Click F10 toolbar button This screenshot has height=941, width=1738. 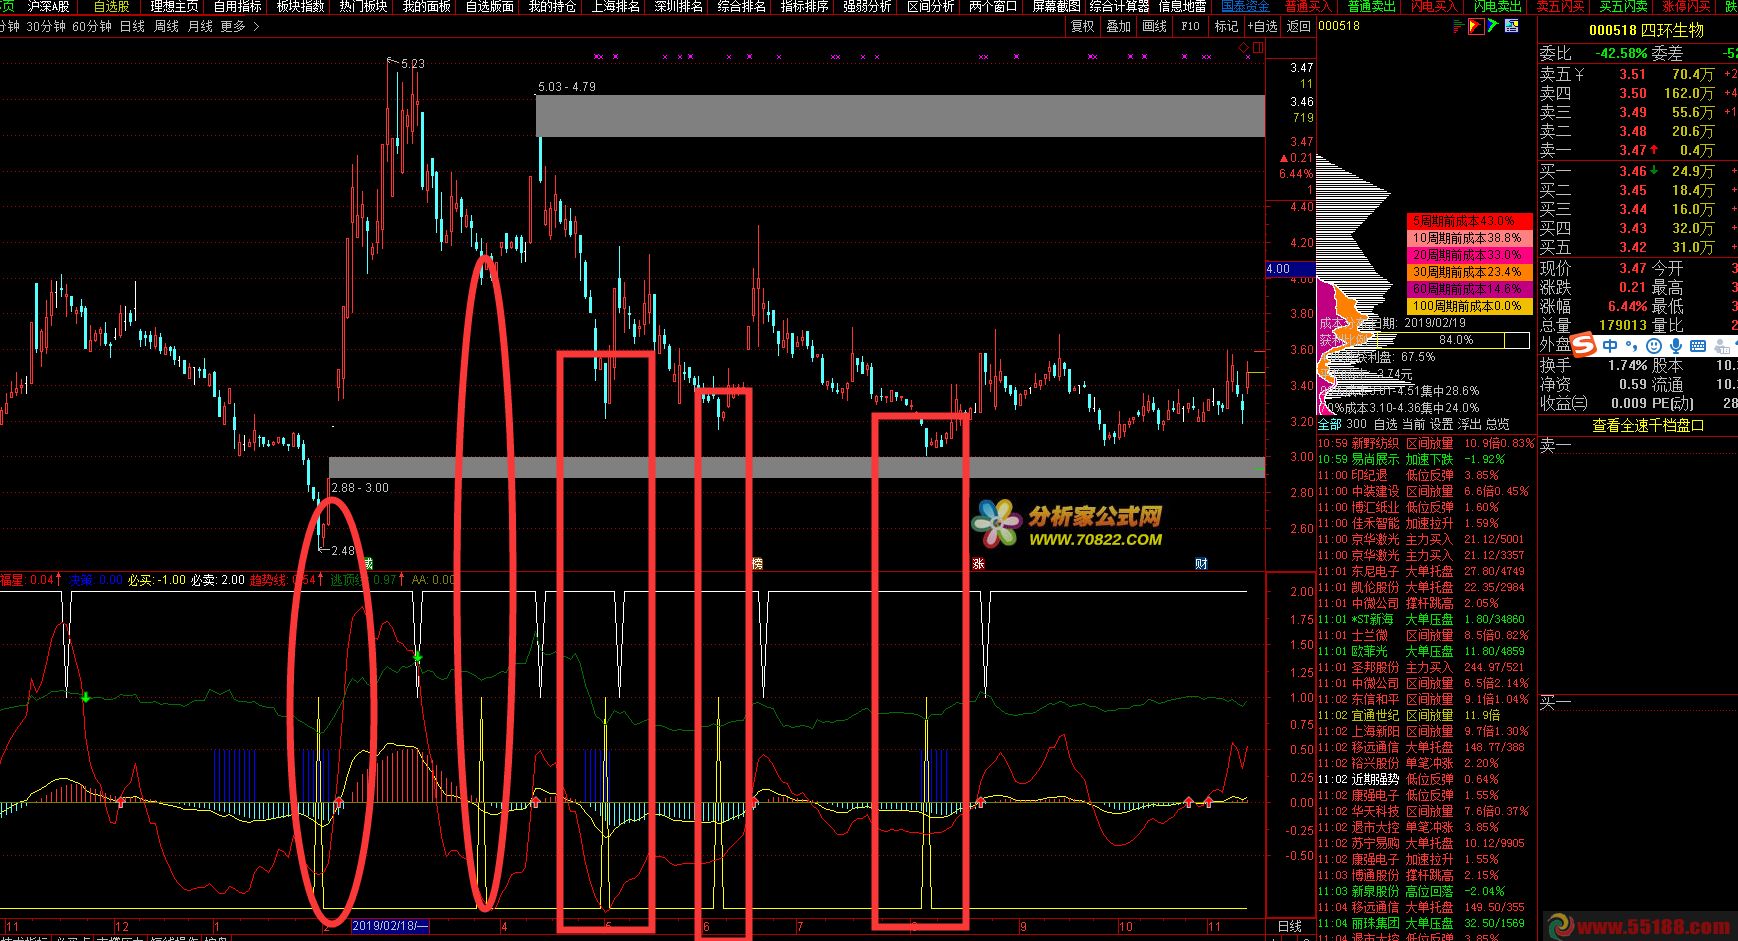(x=1190, y=26)
